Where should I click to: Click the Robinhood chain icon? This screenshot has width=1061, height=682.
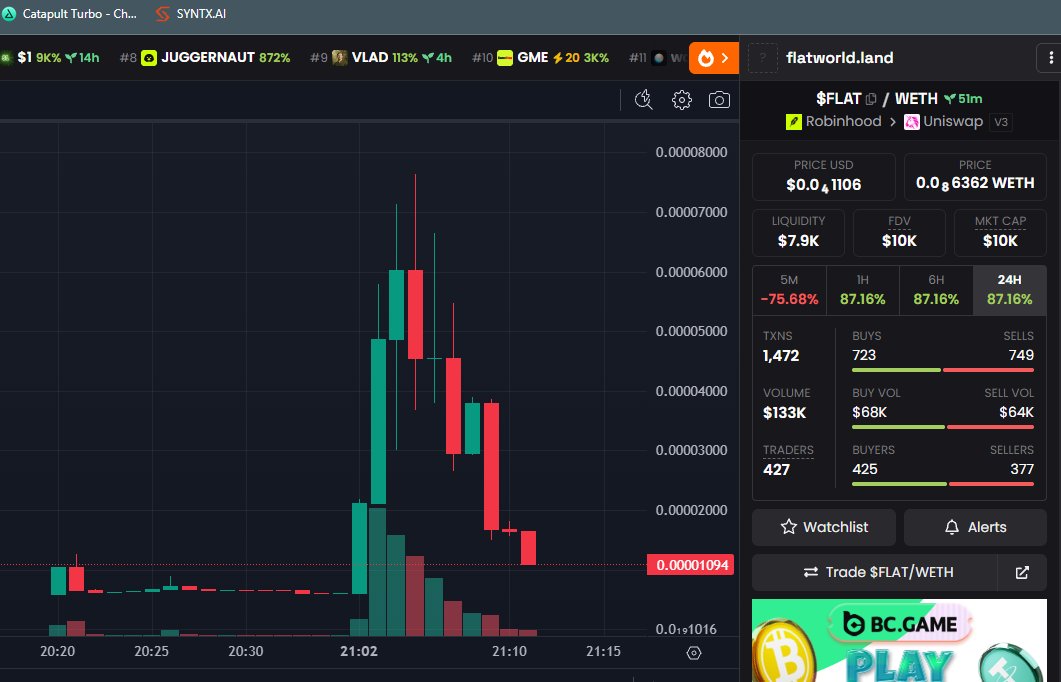(793, 122)
